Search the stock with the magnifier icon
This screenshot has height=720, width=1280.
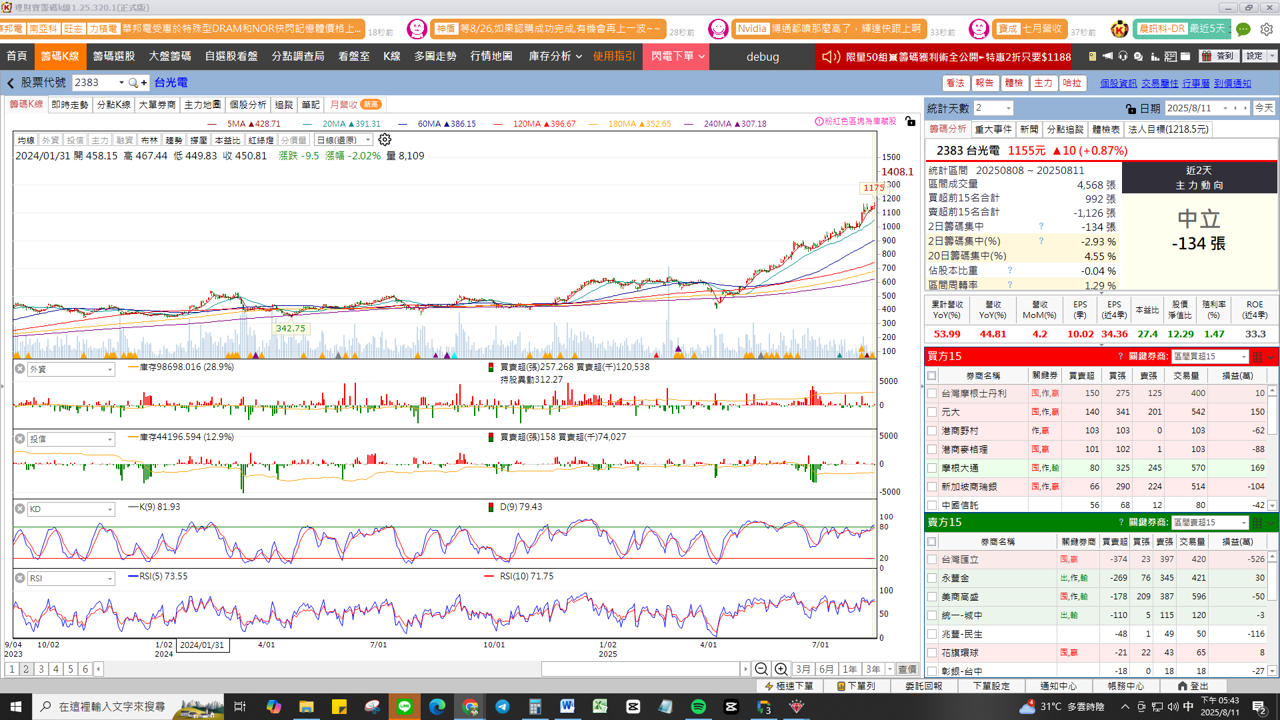point(134,83)
